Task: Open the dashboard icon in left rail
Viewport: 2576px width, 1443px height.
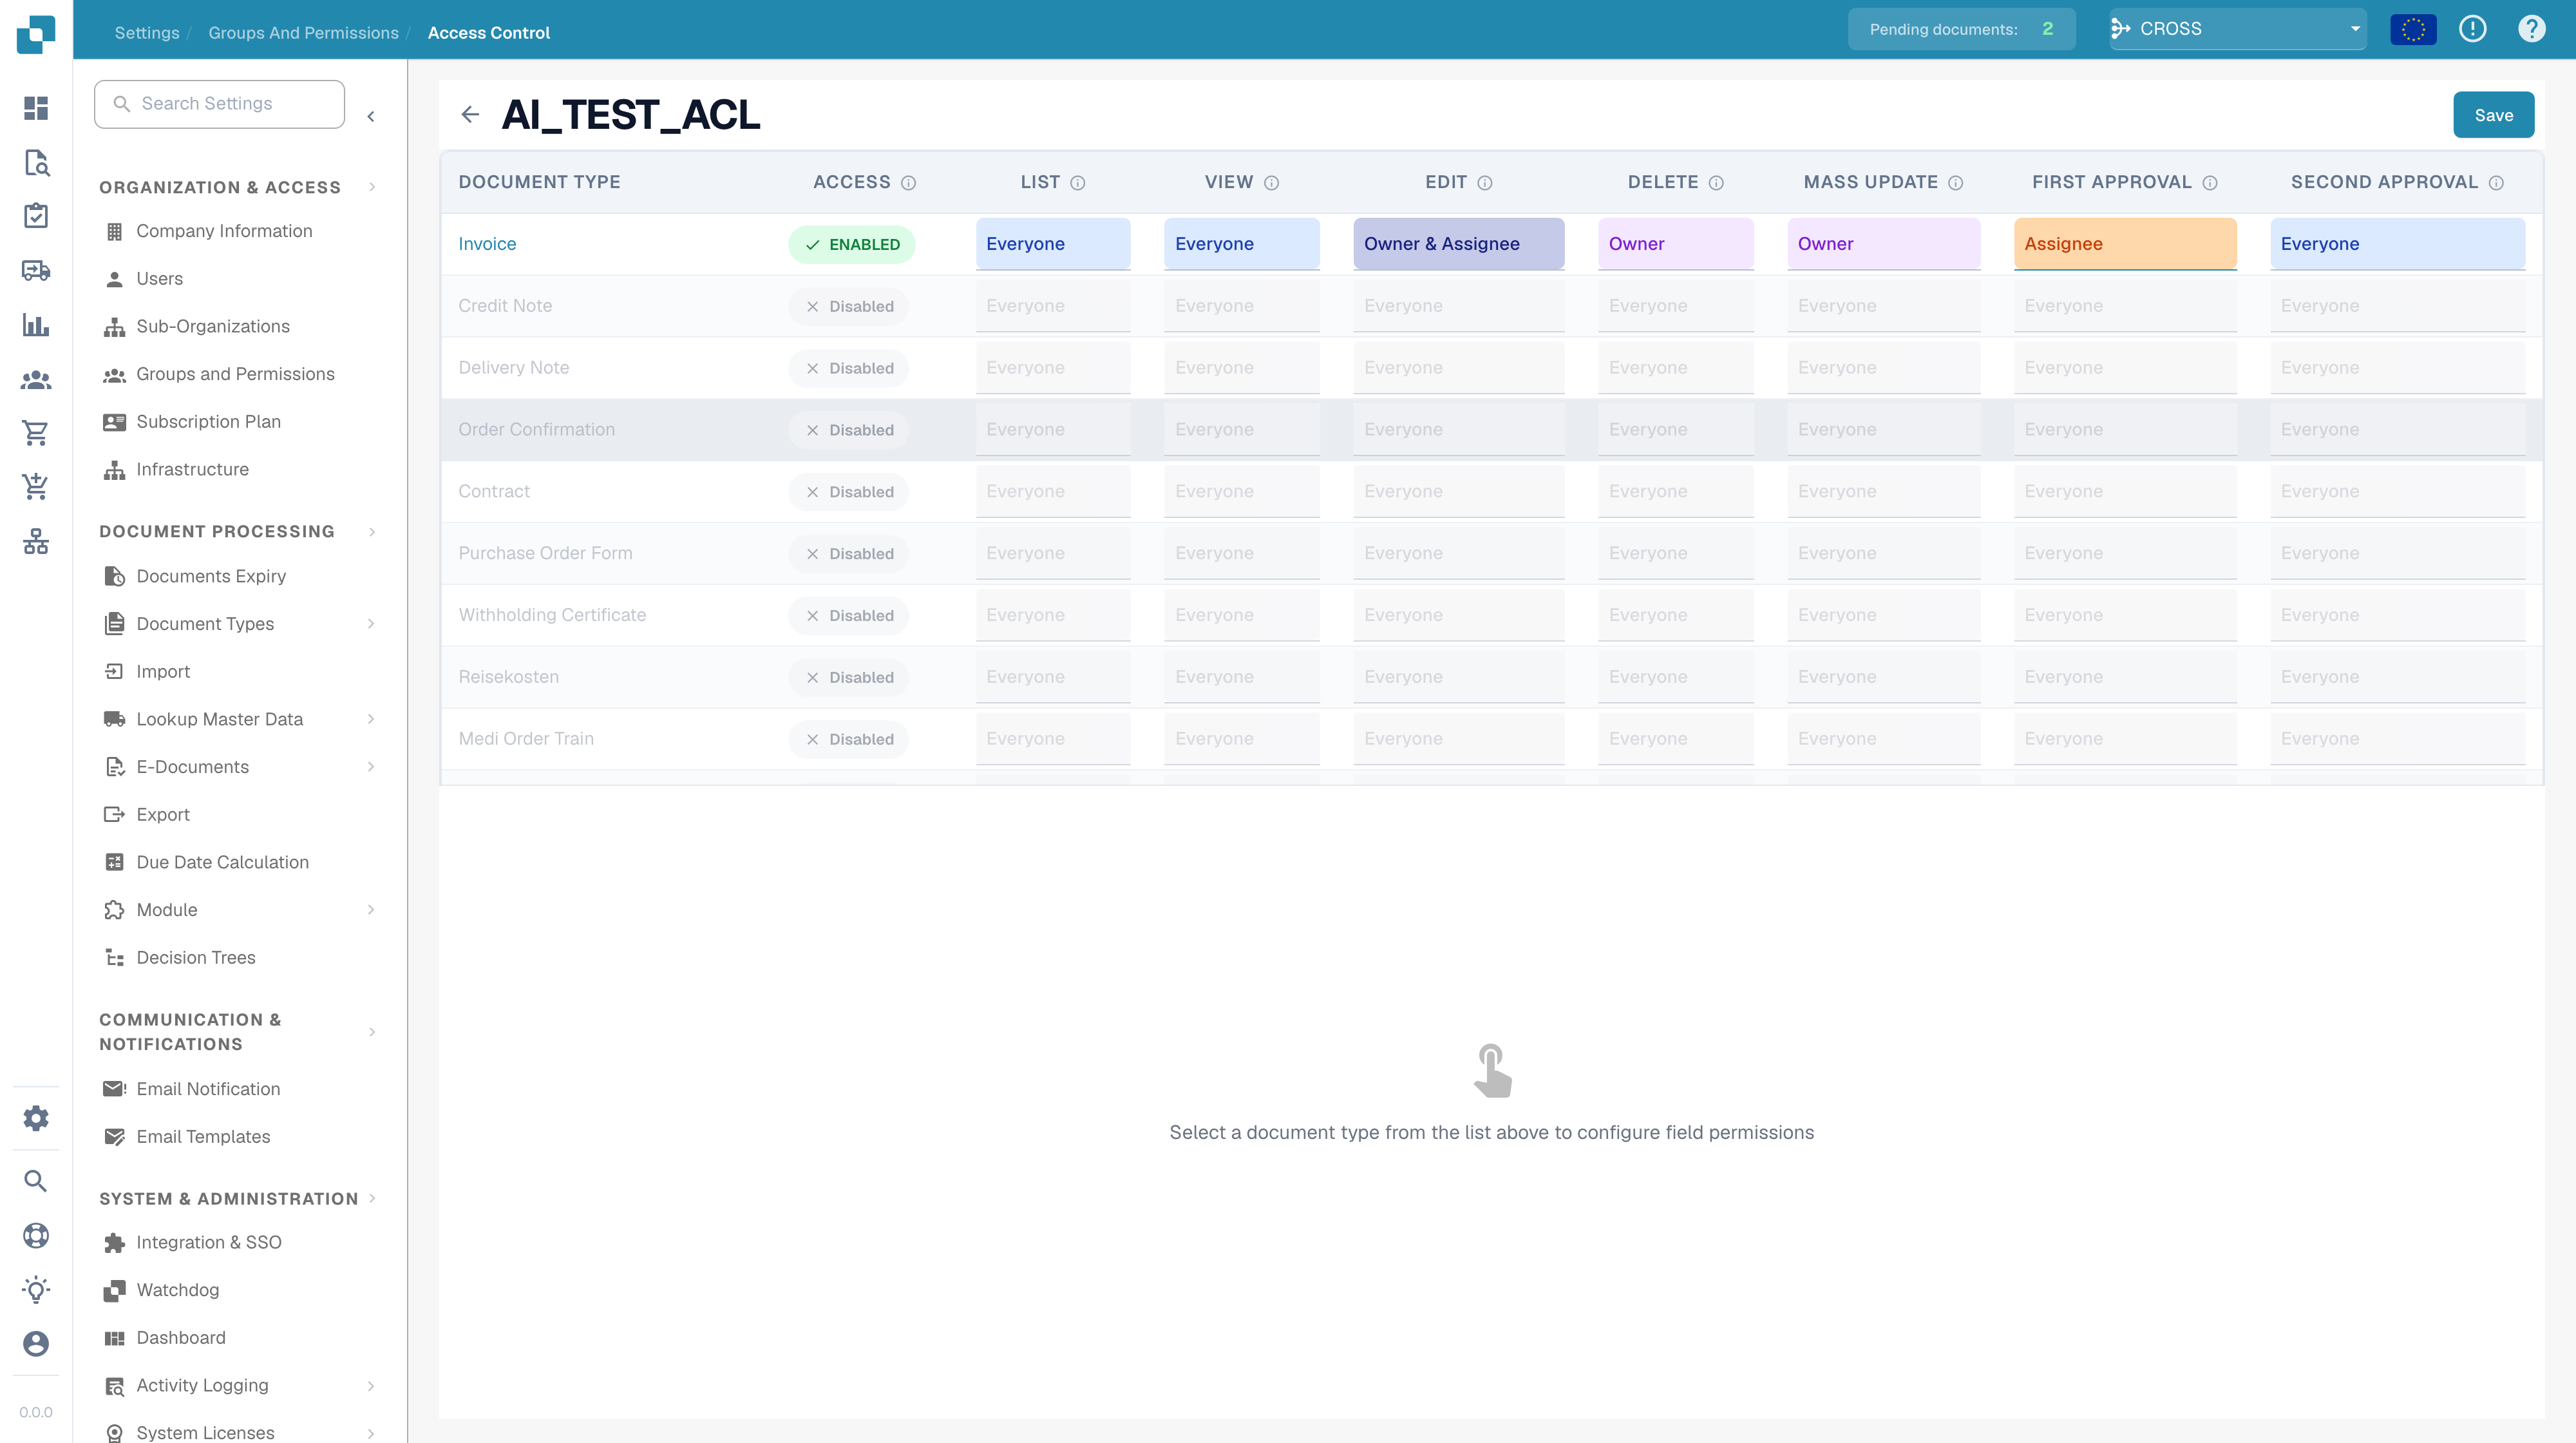Action: pos(36,108)
